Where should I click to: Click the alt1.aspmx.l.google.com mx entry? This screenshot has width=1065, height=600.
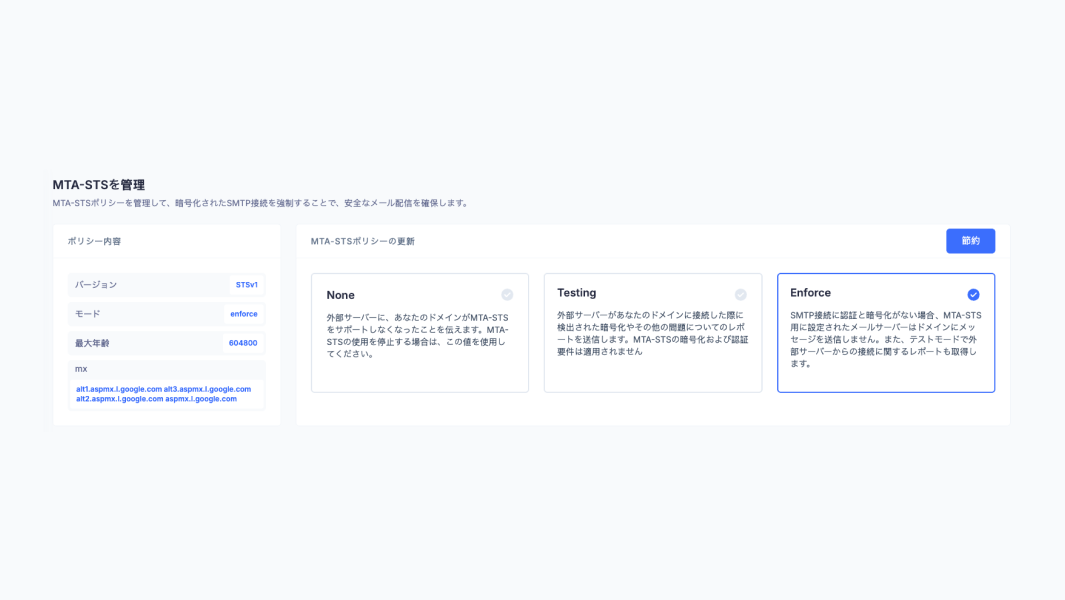pos(119,389)
